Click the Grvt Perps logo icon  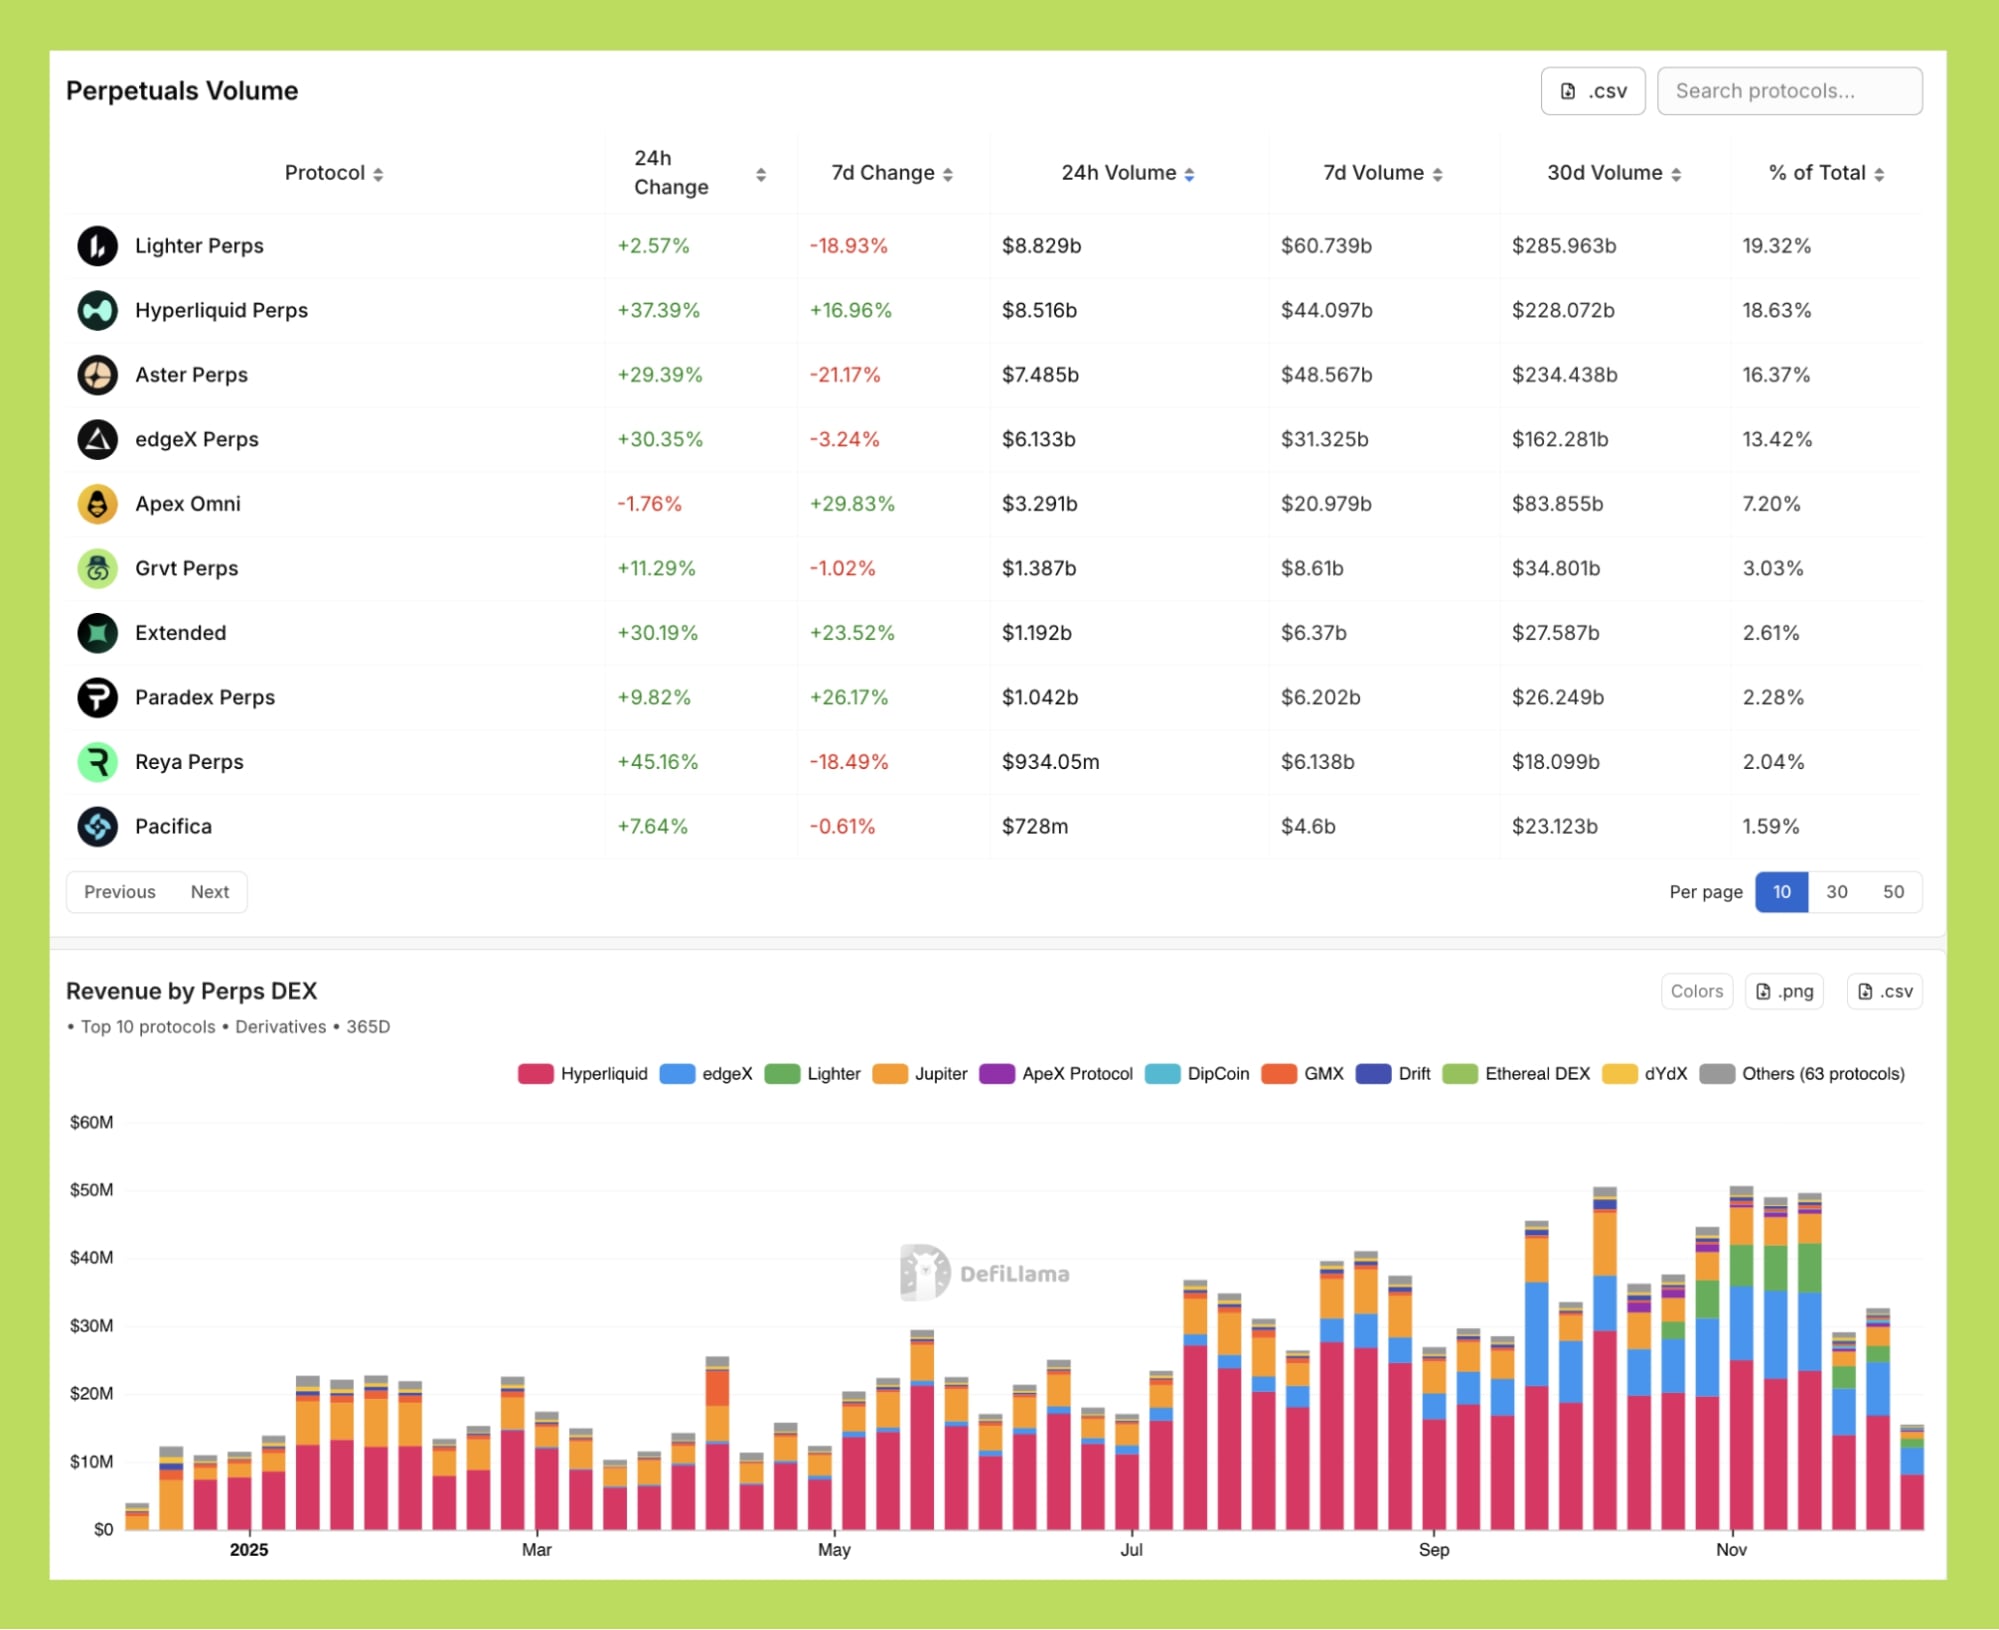(x=97, y=569)
